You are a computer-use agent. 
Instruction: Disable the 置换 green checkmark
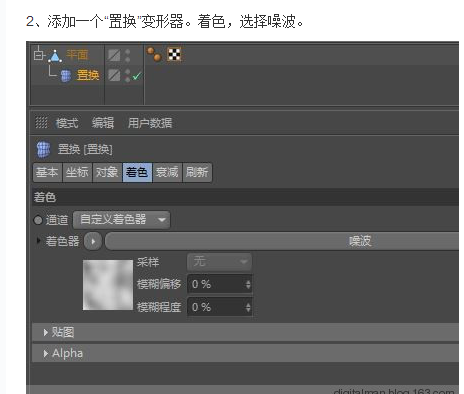(x=137, y=76)
